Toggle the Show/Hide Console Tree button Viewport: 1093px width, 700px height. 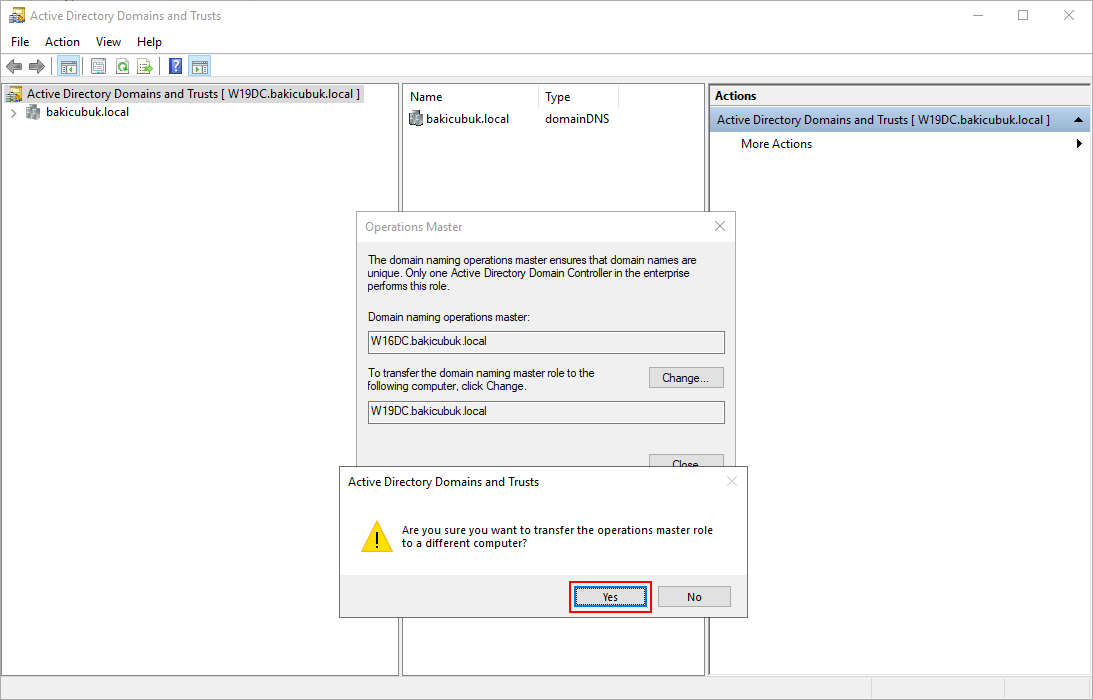pos(68,66)
